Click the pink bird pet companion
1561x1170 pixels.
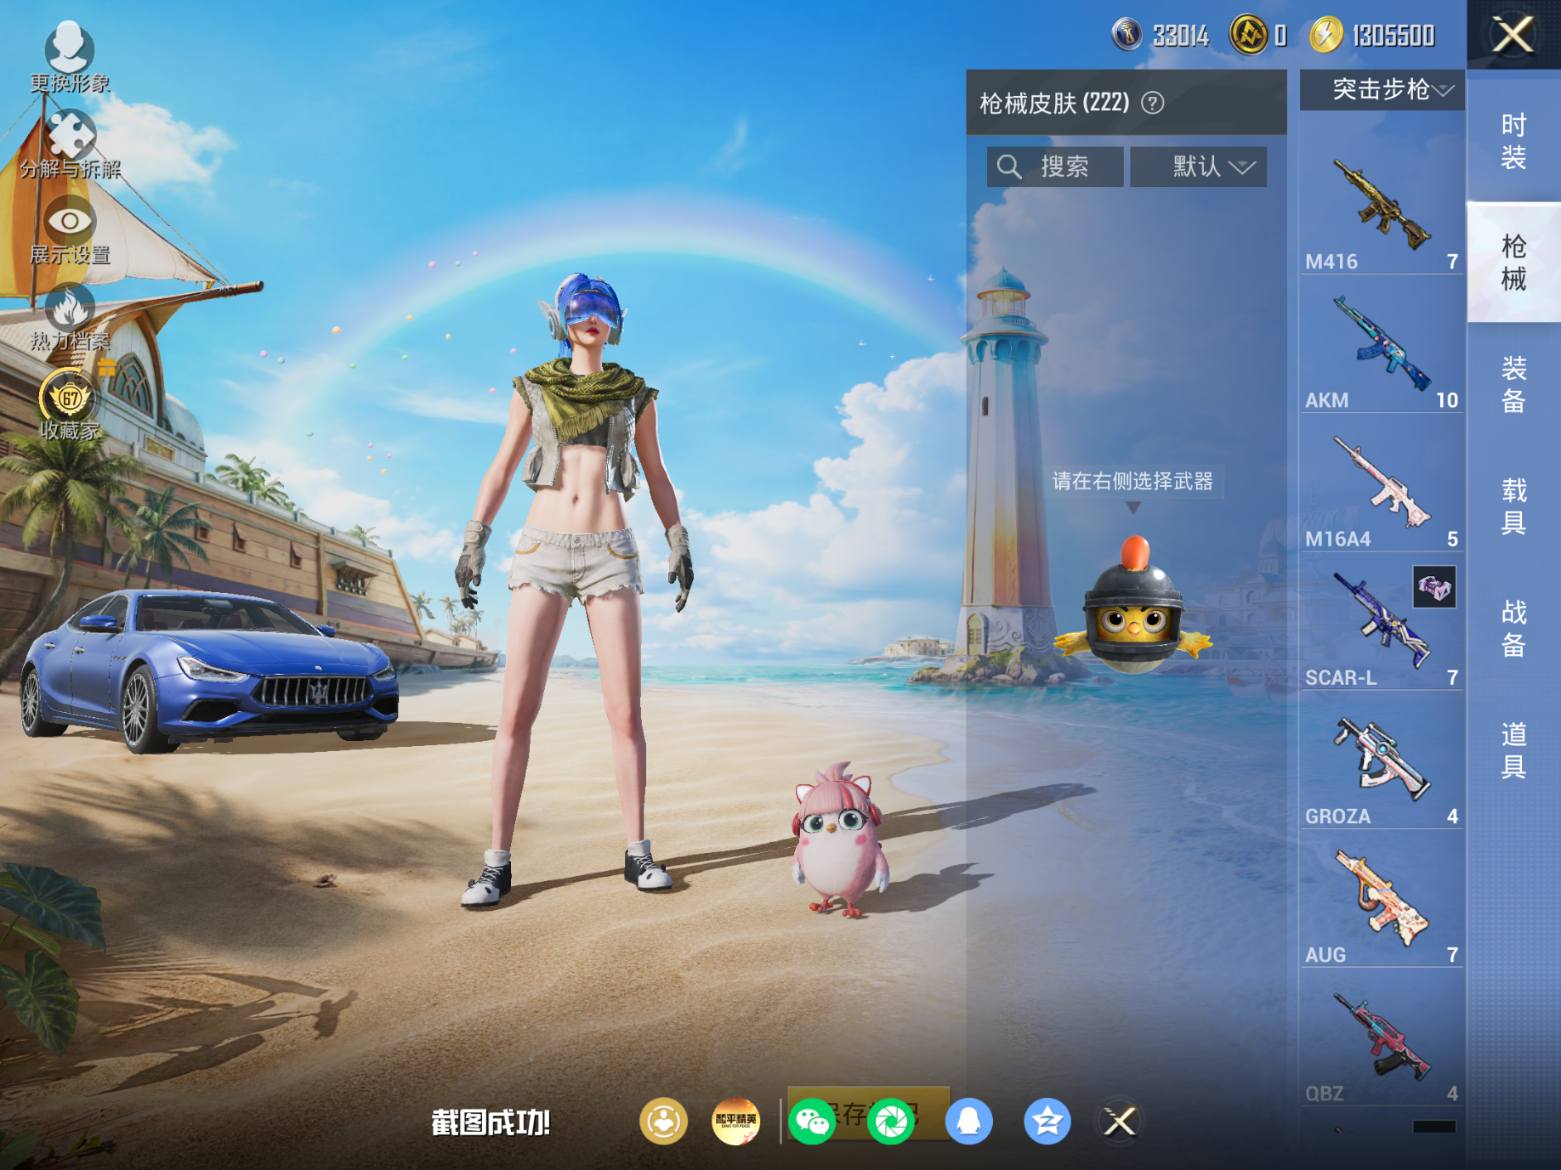click(838, 839)
